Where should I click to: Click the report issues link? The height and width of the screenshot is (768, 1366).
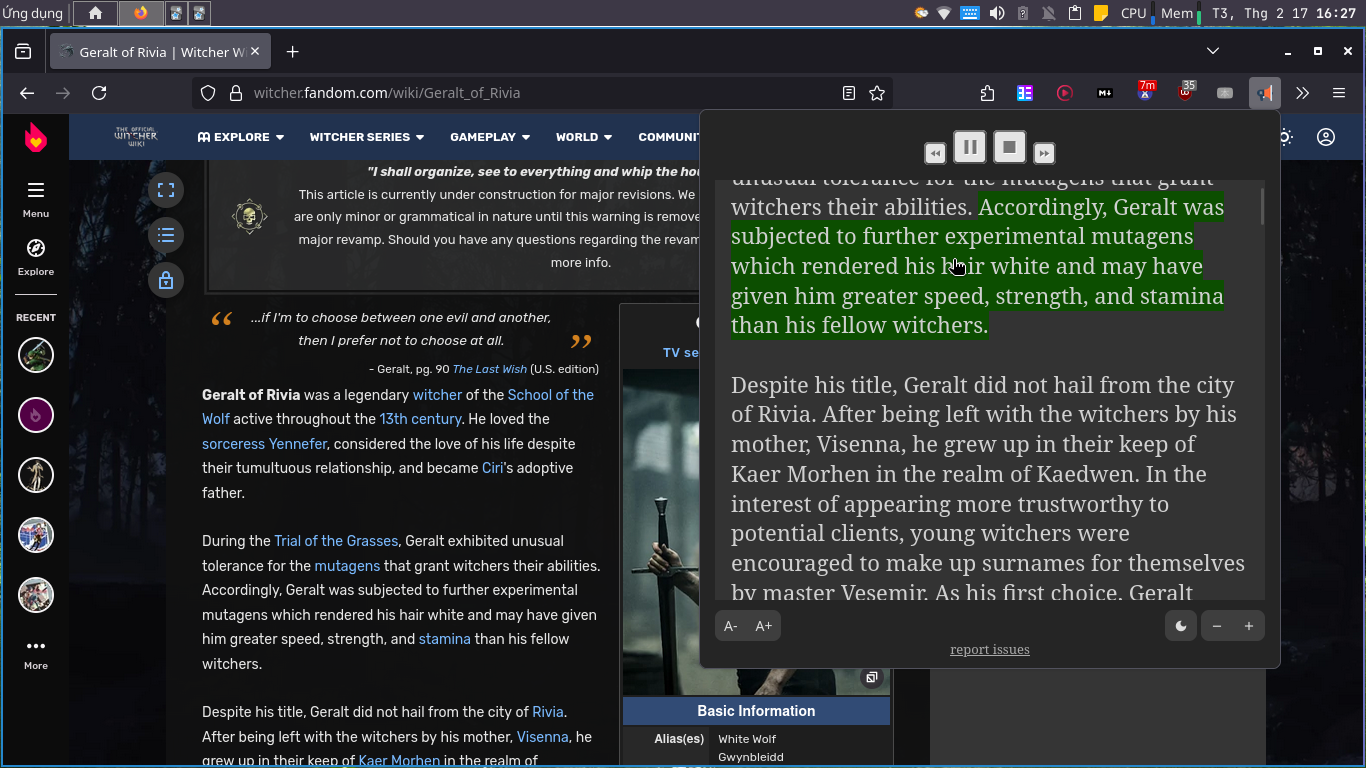pos(989,650)
